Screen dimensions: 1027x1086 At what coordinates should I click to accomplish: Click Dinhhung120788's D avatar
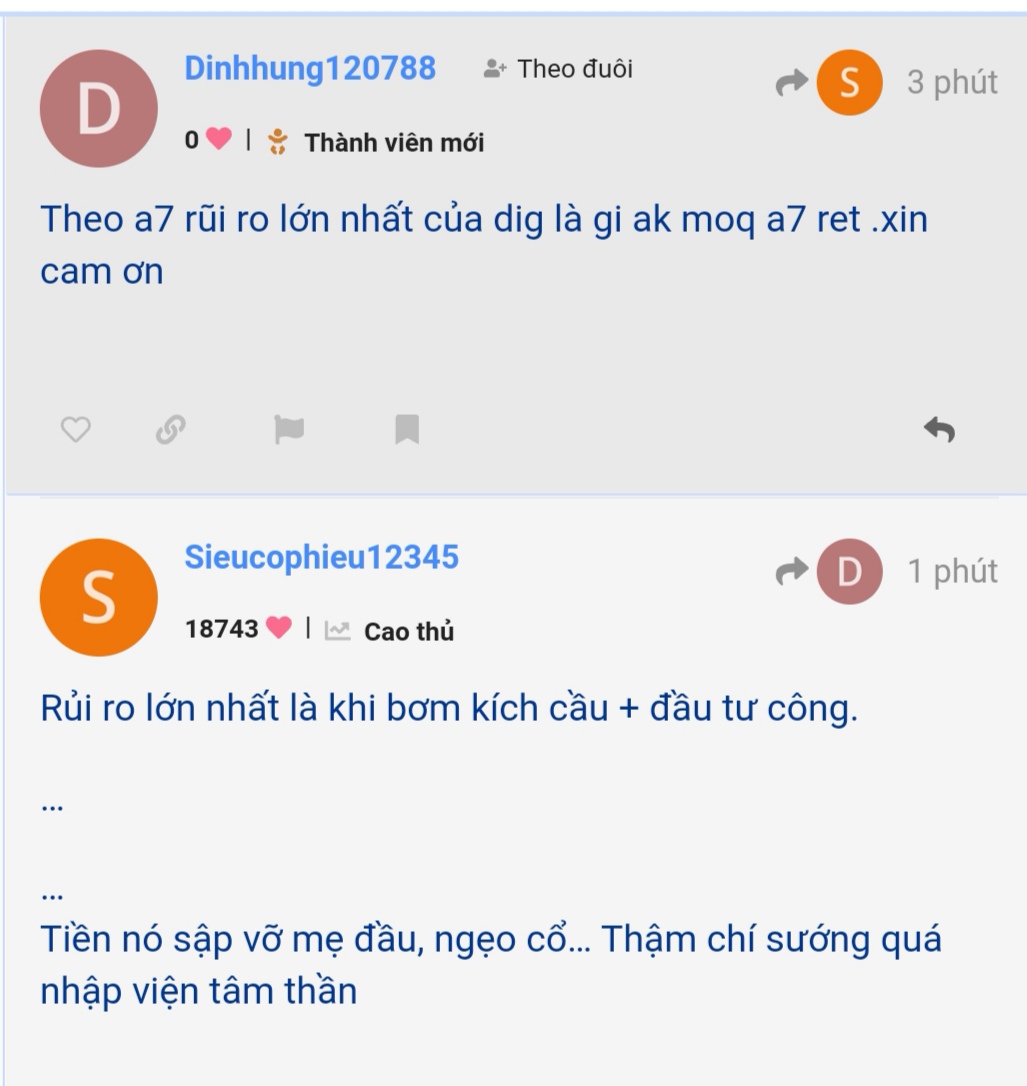pos(98,108)
